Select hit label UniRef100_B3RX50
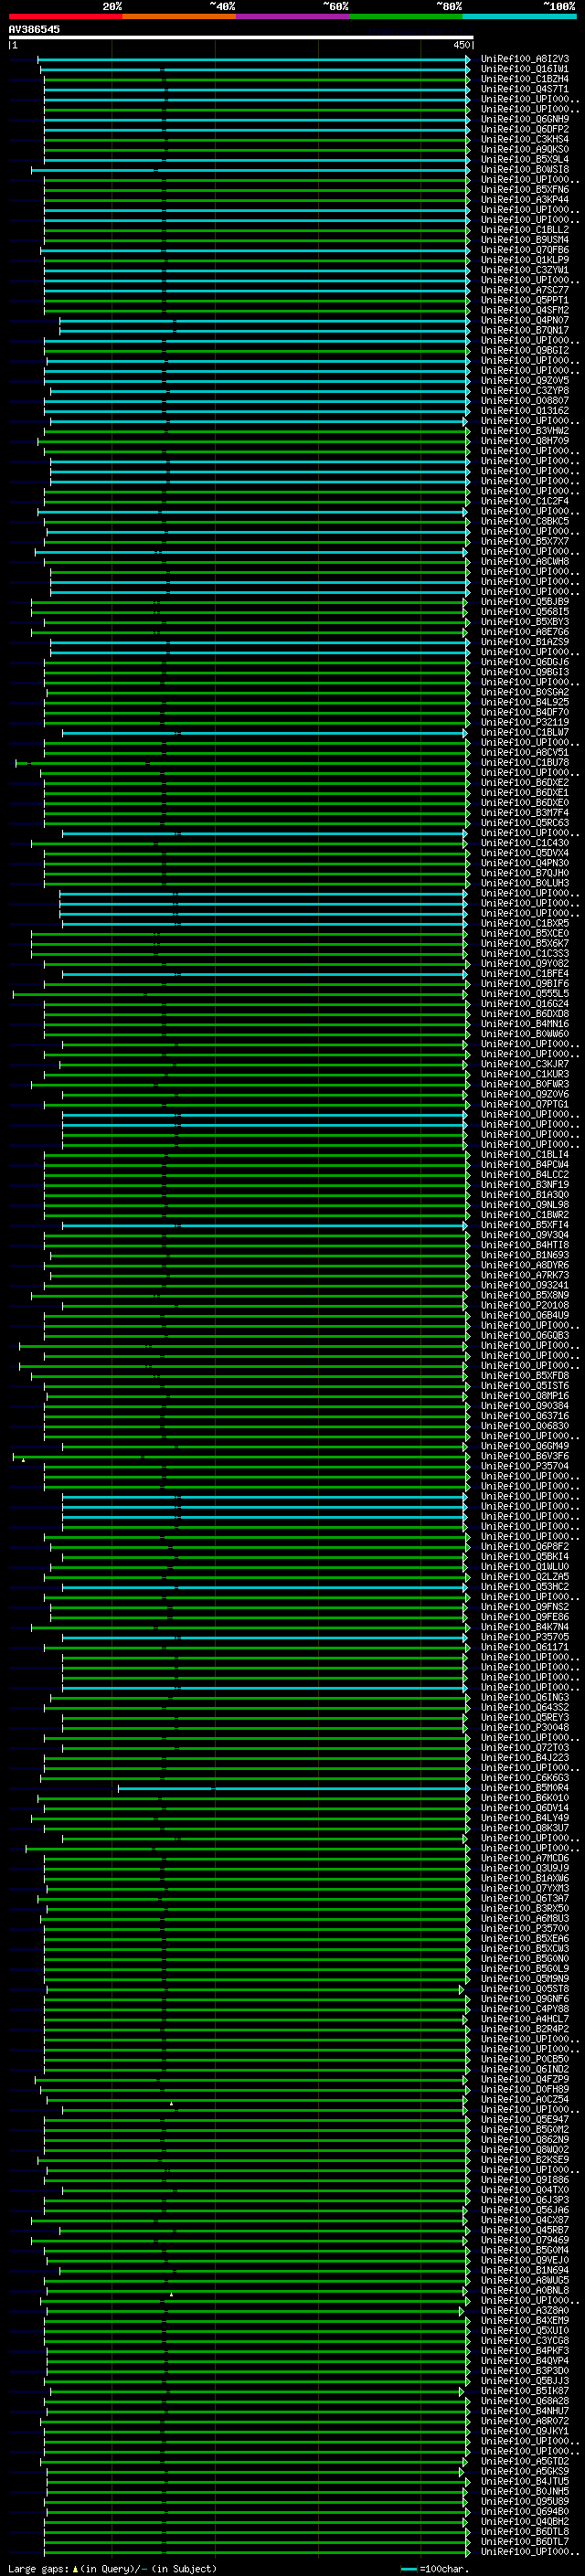The height and width of the screenshot is (2576, 585). click(525, 1908)
